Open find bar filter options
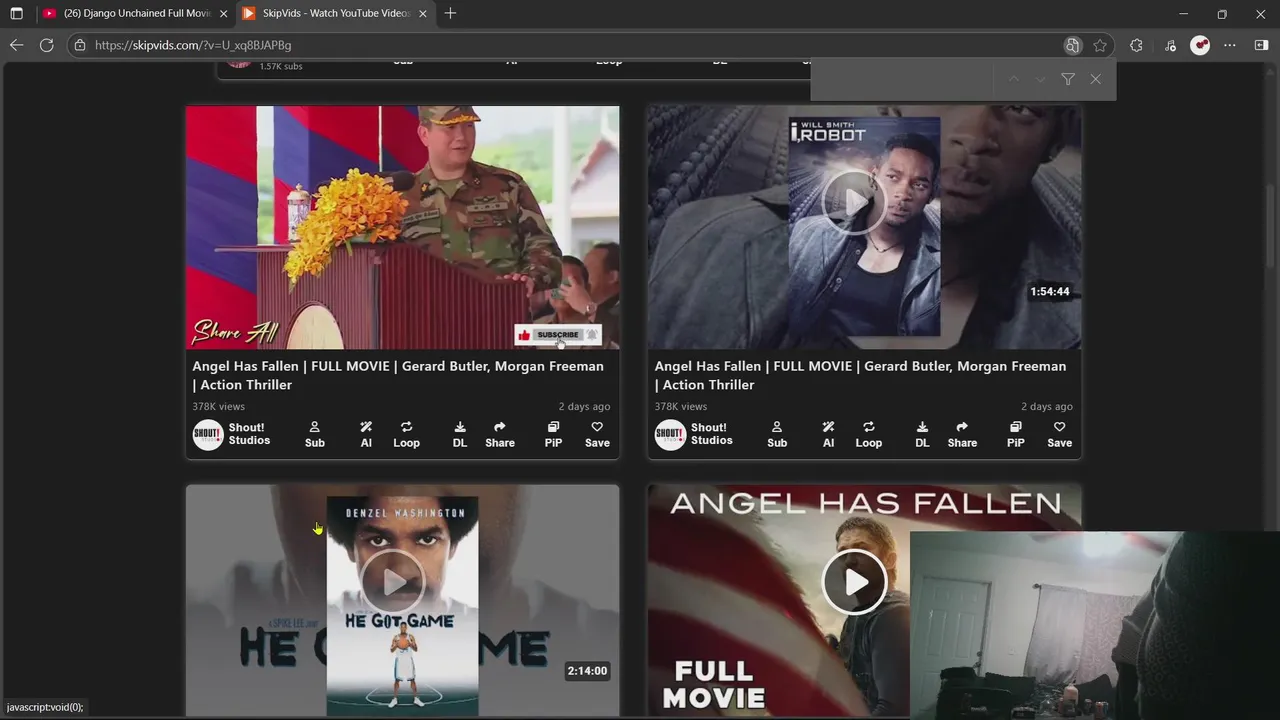This screenshot has height=720, width=1280. coord(1068,79)
